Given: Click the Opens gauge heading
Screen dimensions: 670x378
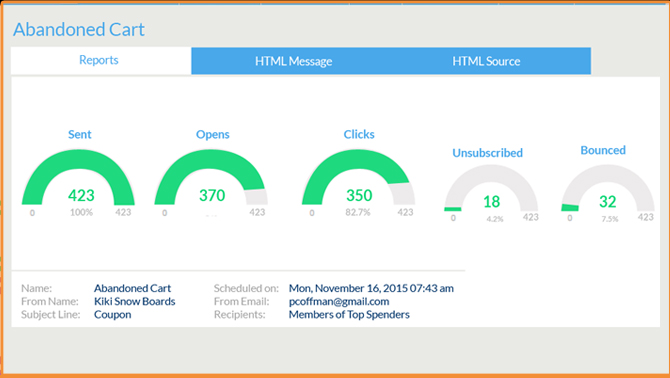Looking at the screenshot, I should [213, 135].
